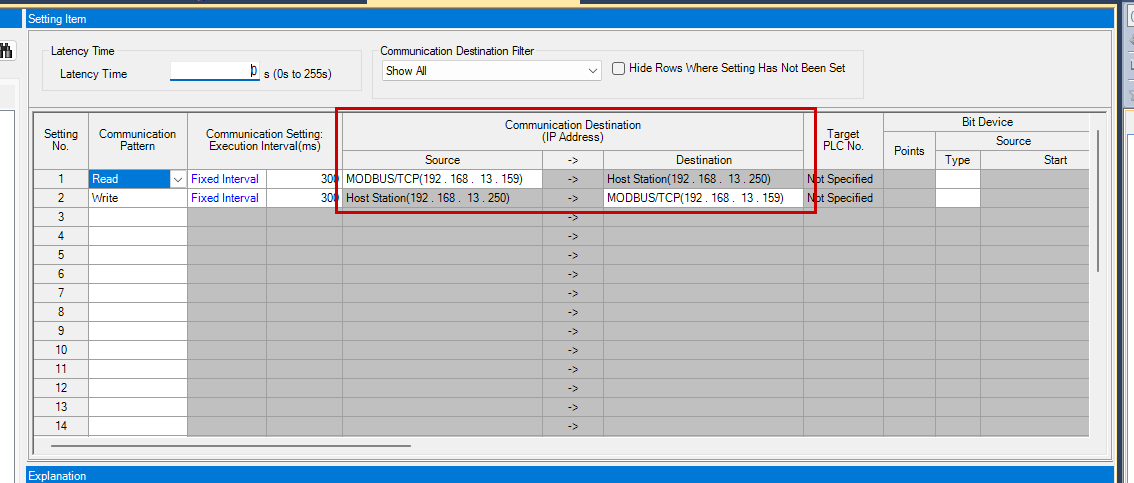Click the Destination column header
This screenshot has width=1134, height=483.
[703, 160]
